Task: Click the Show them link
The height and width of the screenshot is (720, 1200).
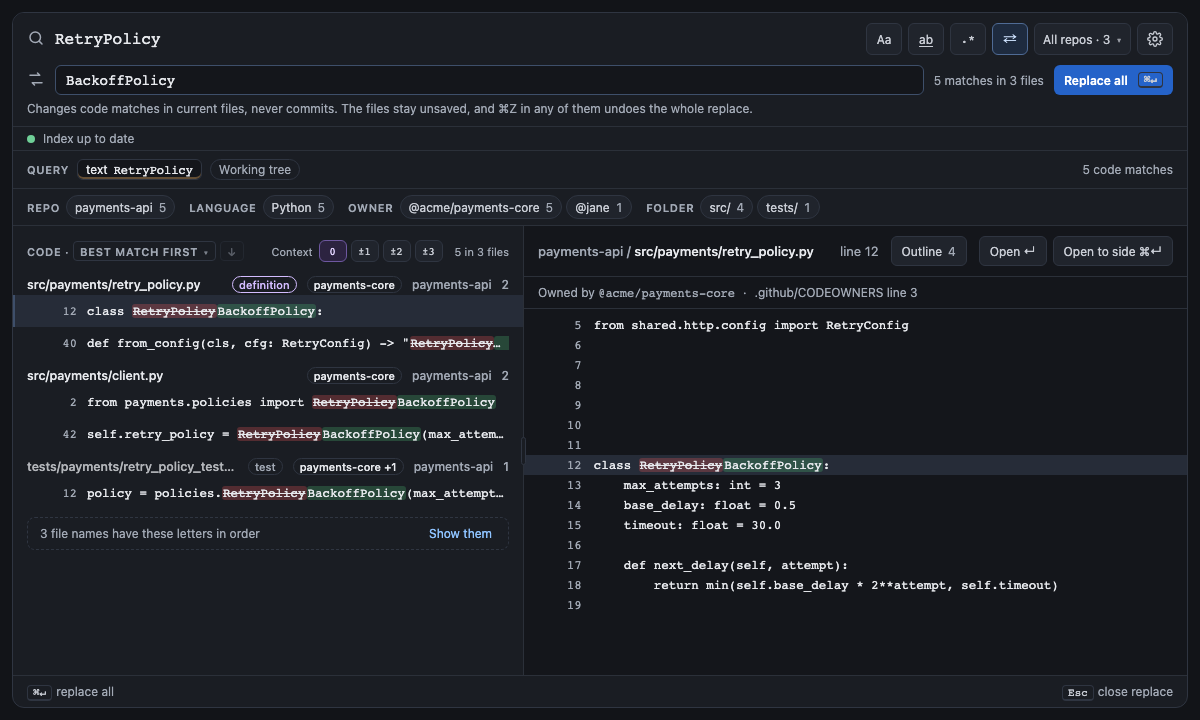Action: [x=460, y=534]
